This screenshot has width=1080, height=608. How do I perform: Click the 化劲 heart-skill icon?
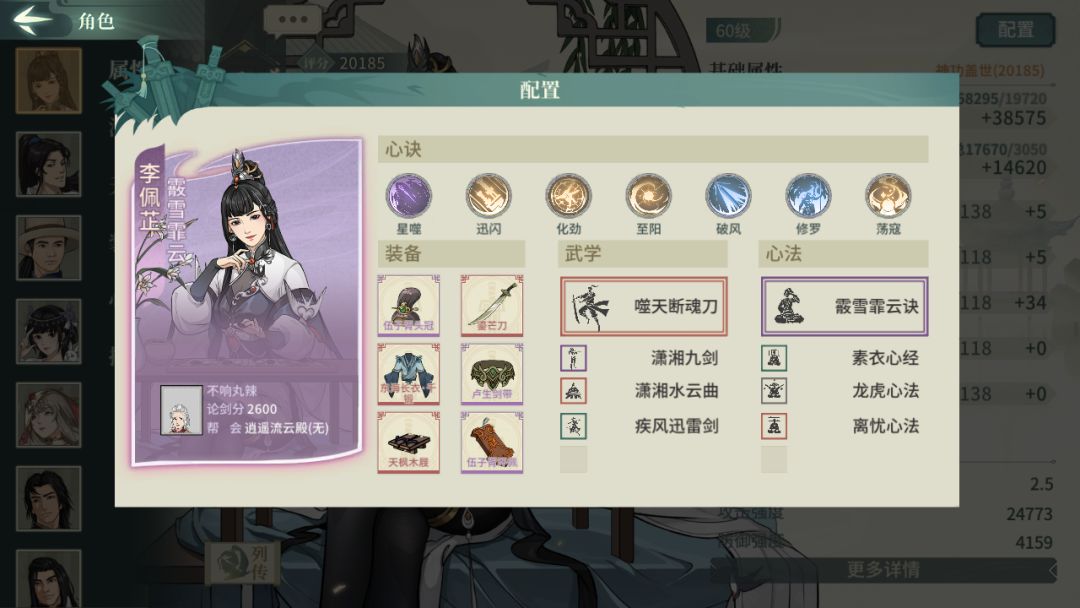[568, 196]
